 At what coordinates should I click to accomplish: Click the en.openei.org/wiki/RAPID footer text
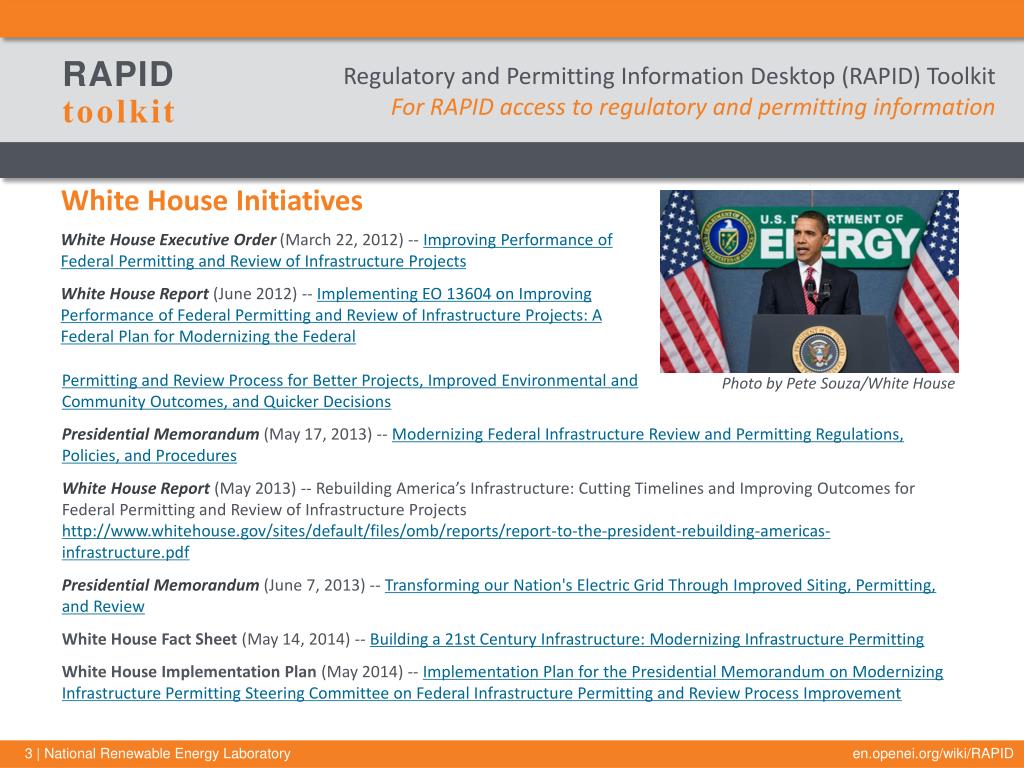933,754
